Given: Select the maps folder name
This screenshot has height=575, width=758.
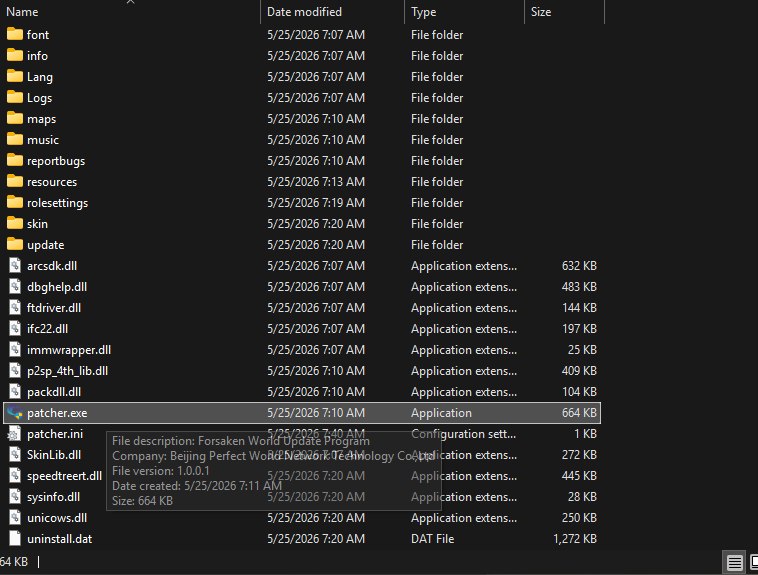Looking at the screenshot, I should 41,119.
